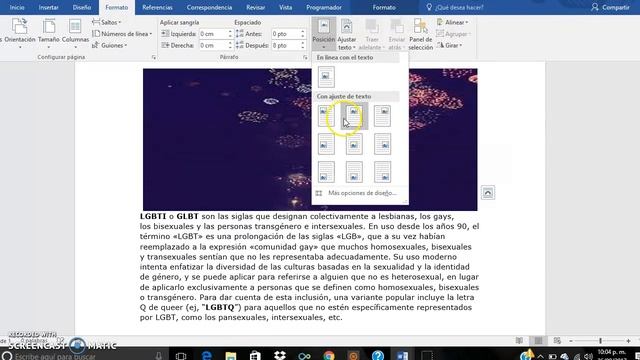Select bottom-left text wrapping position

(x=326, y=172)
